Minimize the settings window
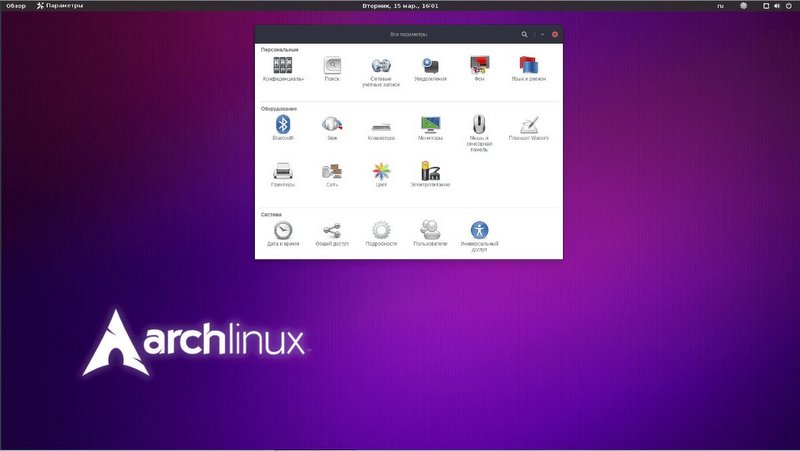Viewport: 800px width, 451px height. pyautogui.click(x=542, y=34)
